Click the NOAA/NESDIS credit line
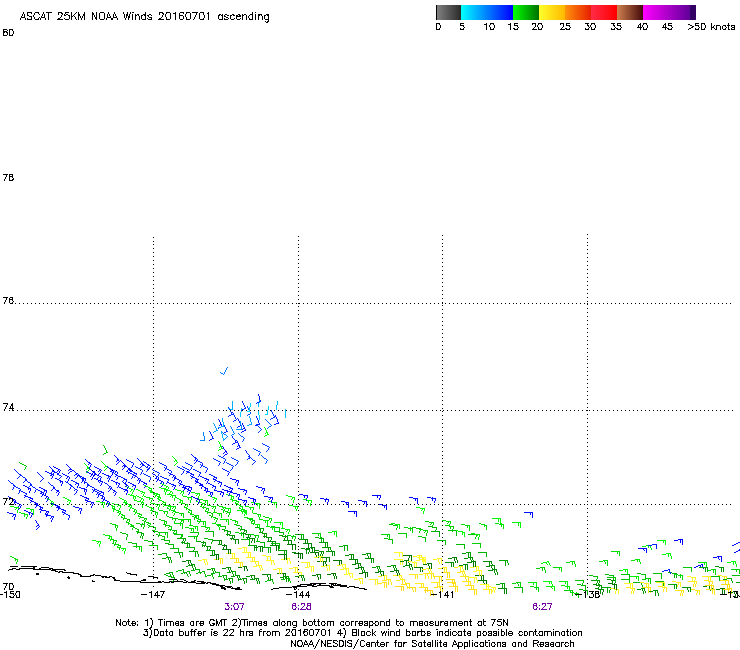The width and height of the screenshot is (740, 650). pyautogui.click(x=432, y=644)
